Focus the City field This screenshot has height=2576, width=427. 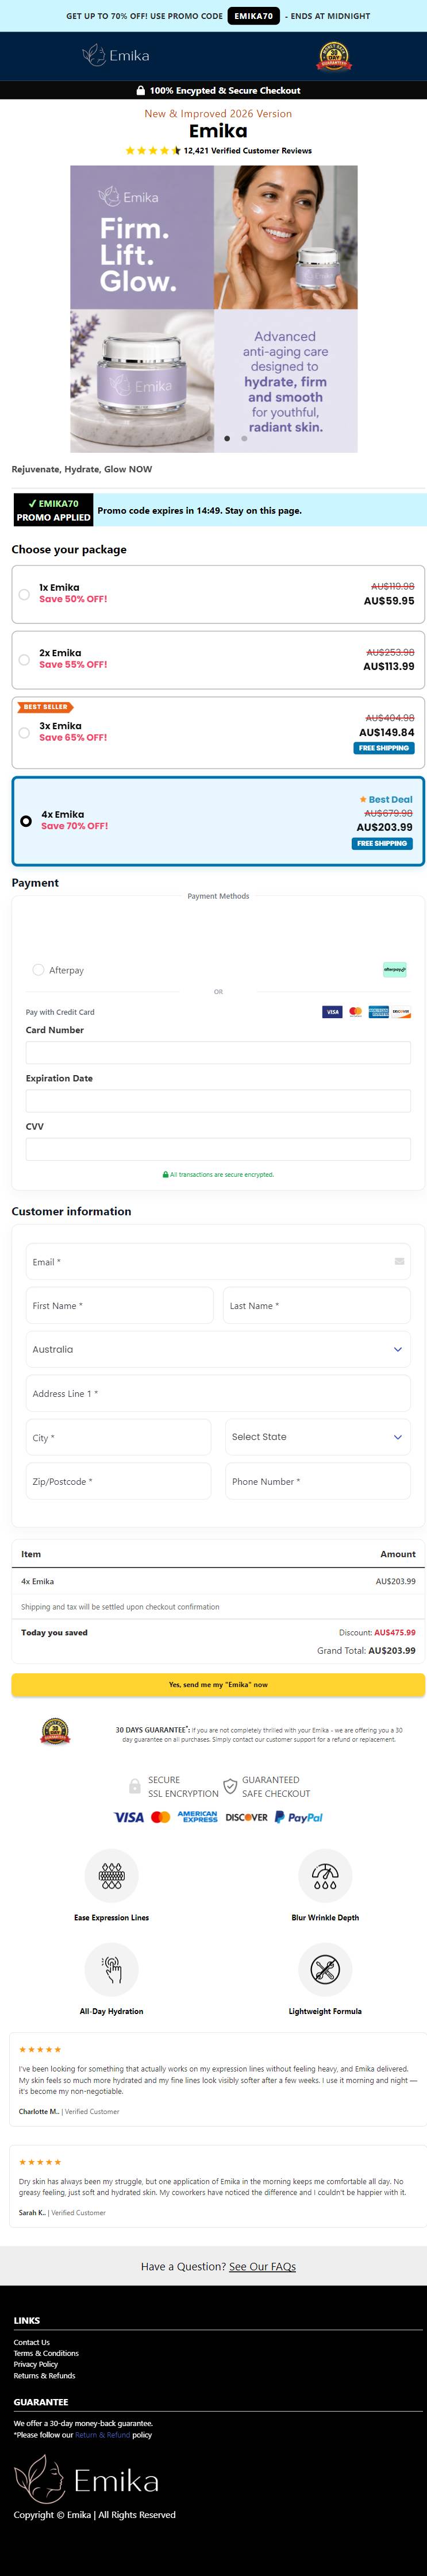pos(118,1437)
